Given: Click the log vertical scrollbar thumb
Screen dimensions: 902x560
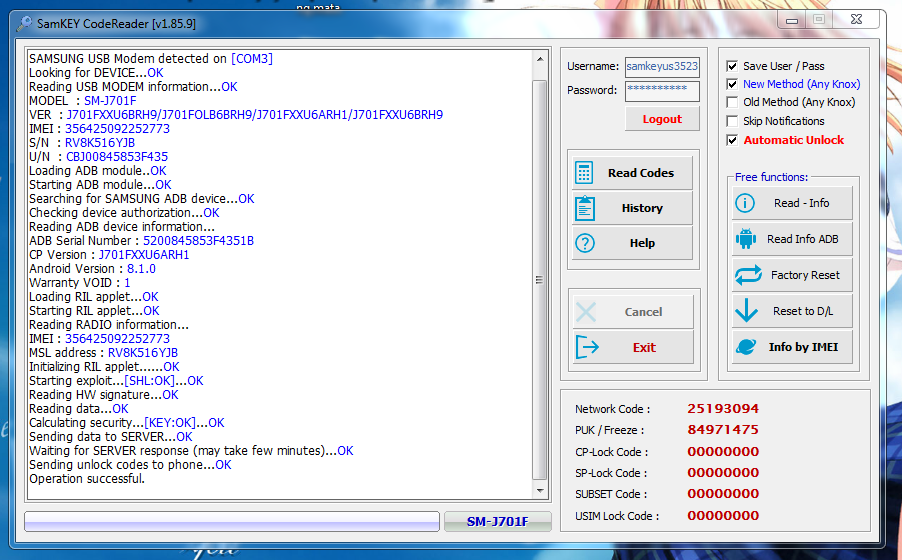Looking at the screenshot, I should tap(540, 280).
